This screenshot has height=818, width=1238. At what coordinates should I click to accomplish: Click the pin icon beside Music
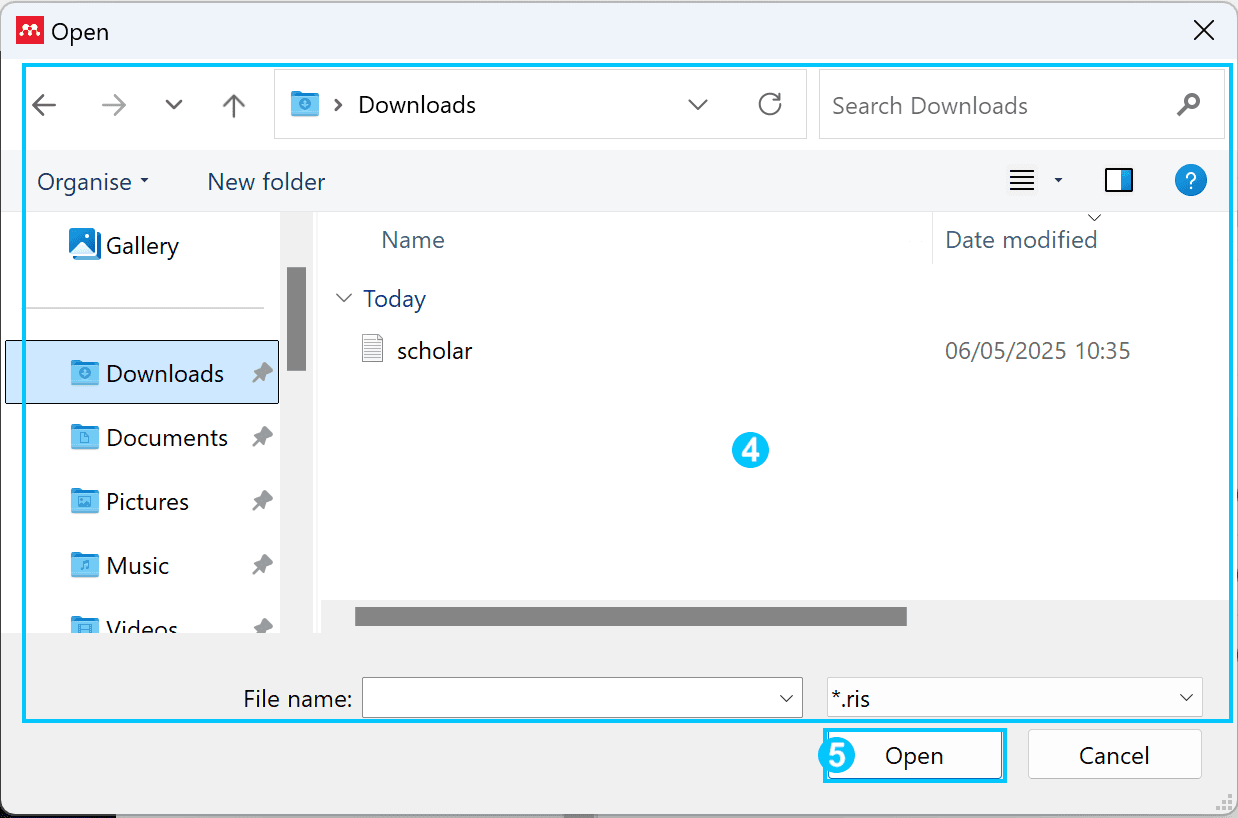[262, 565]
